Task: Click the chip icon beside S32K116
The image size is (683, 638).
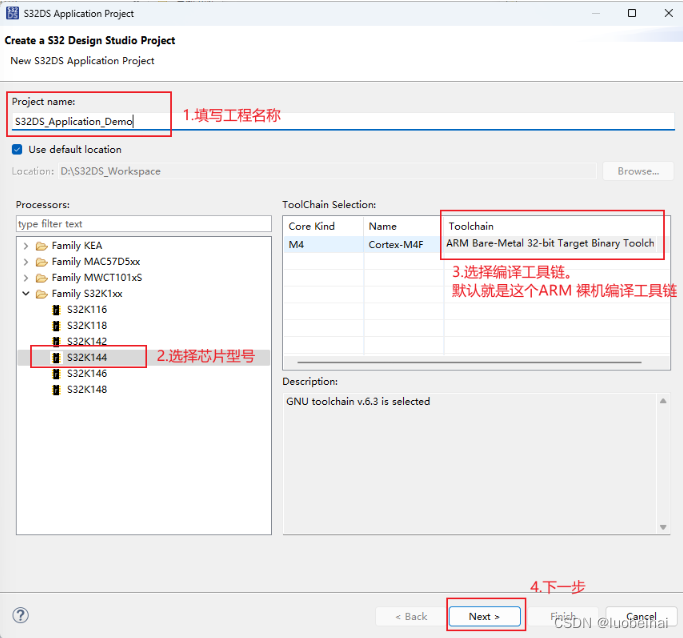Action: (56, 310)
